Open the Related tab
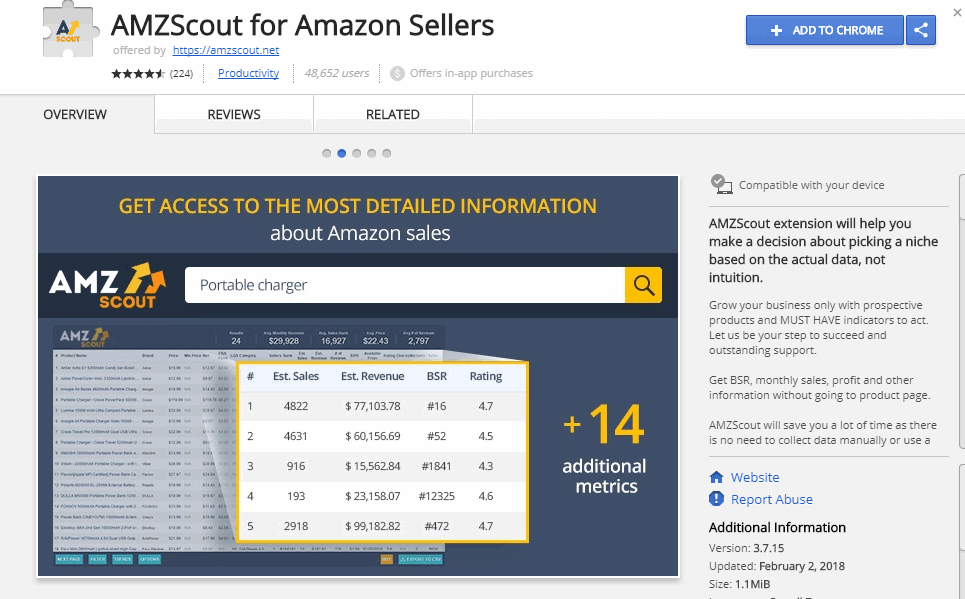 (x=393, y=115)
